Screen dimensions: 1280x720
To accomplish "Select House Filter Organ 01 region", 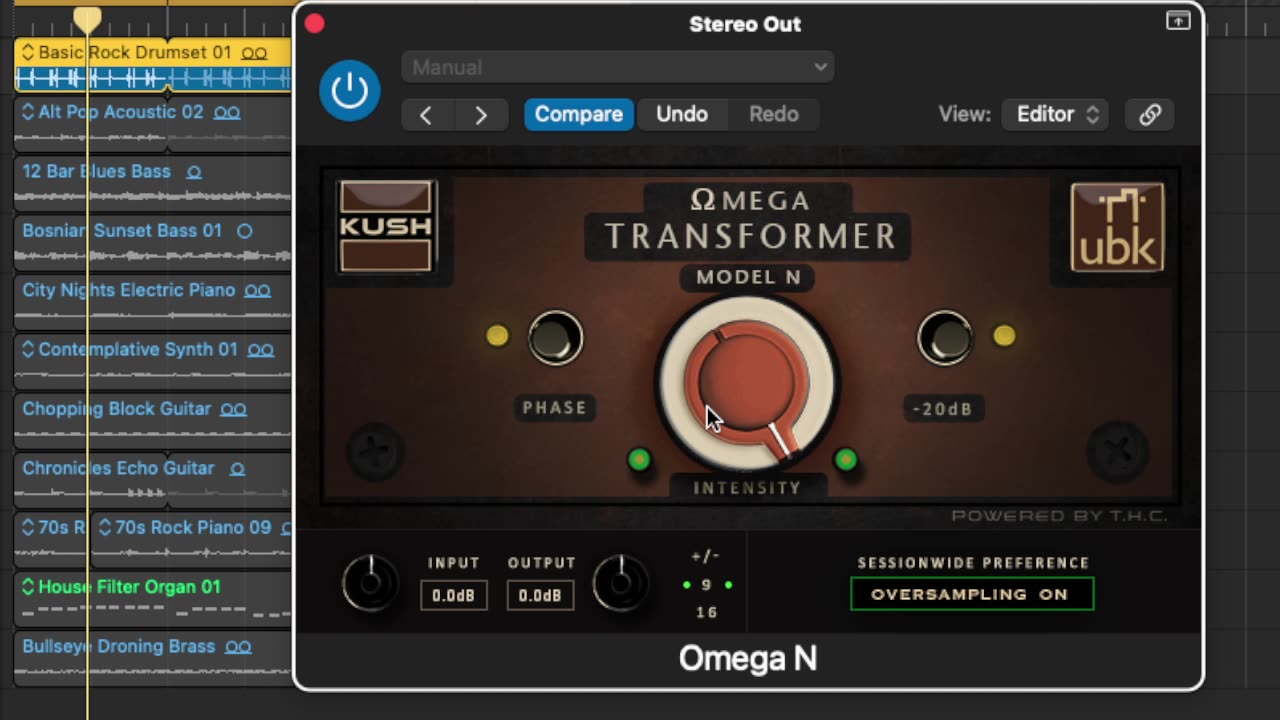I will 153,599.
